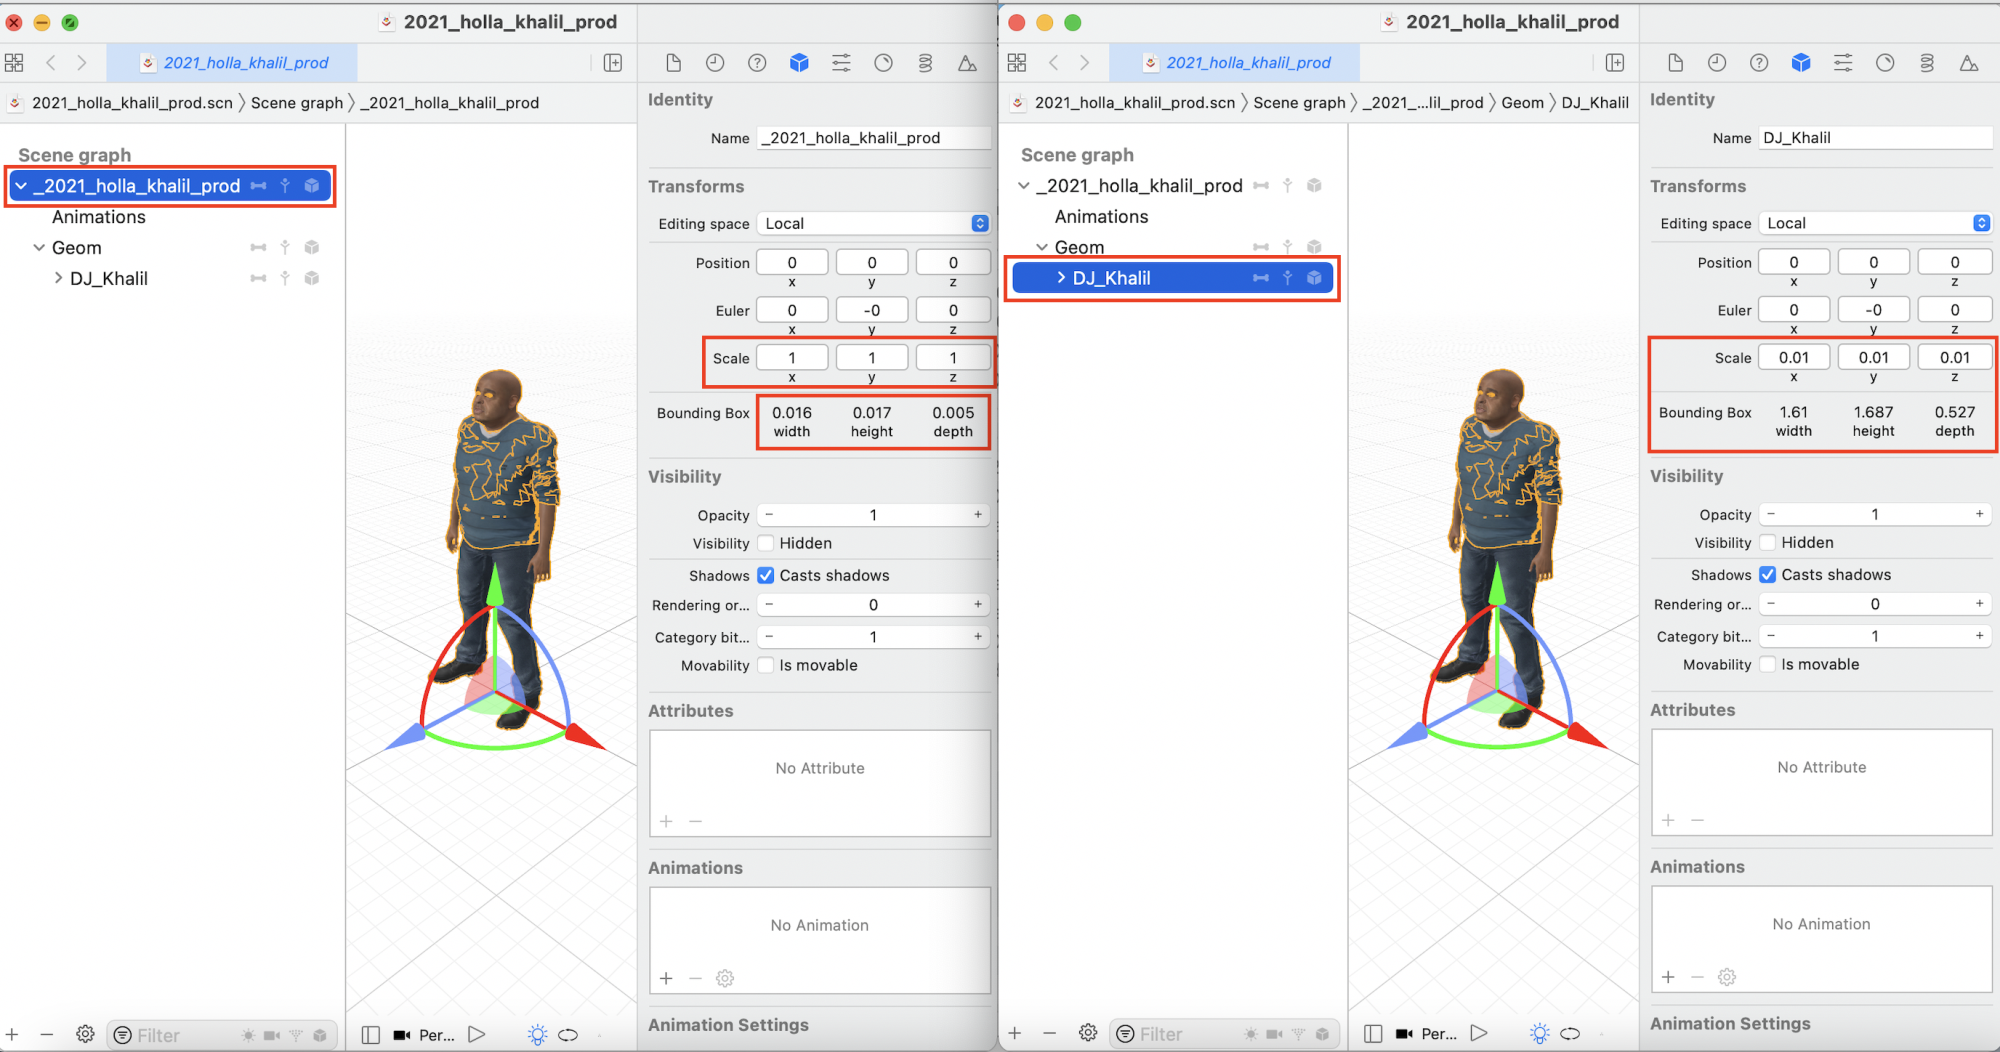Open related items grid in right window
The image size is (2000, 1052).
(1017, 62)
